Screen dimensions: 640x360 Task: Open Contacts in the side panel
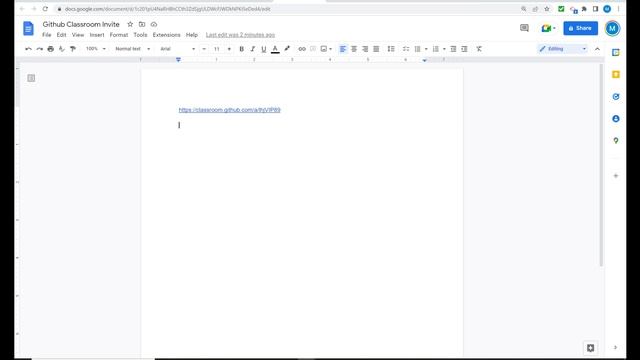click(616, 118)
